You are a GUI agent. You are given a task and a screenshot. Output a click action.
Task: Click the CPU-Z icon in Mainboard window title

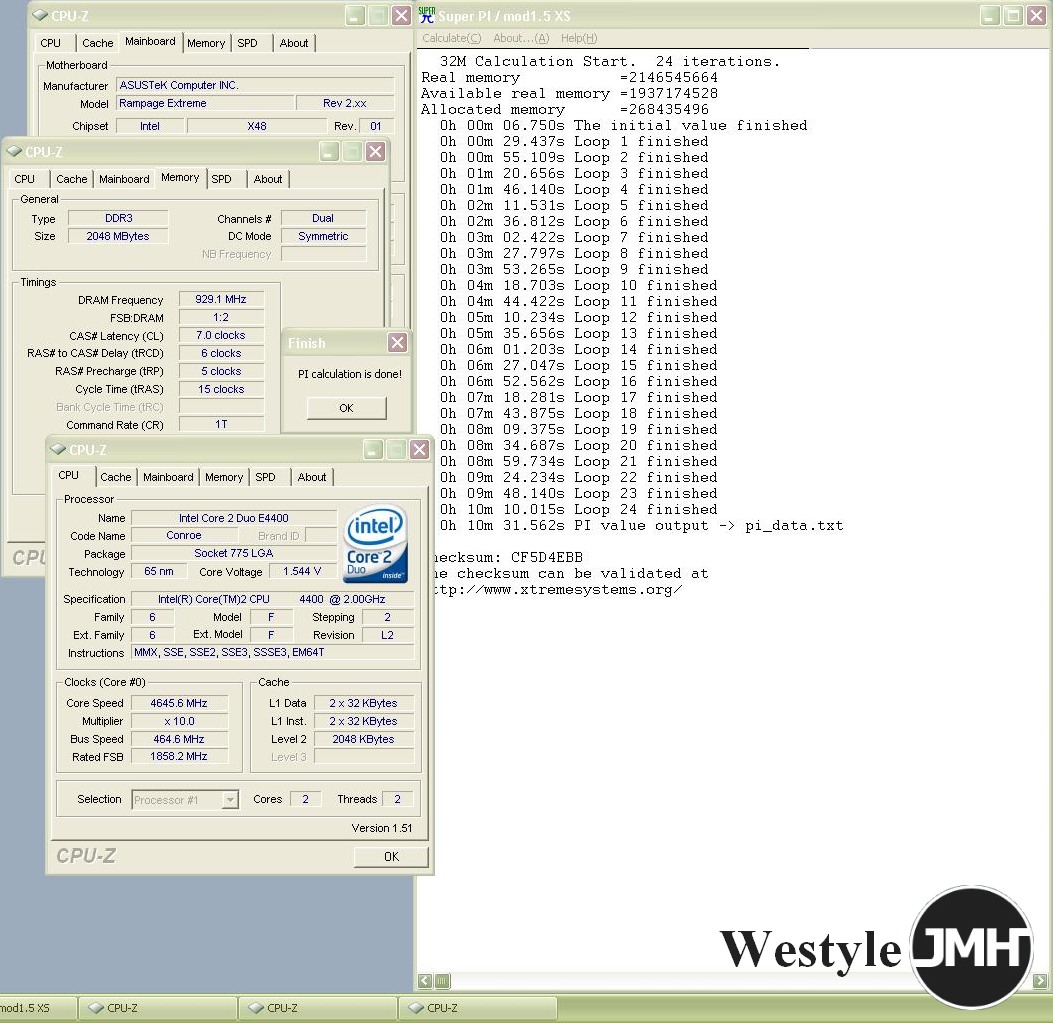40,15
